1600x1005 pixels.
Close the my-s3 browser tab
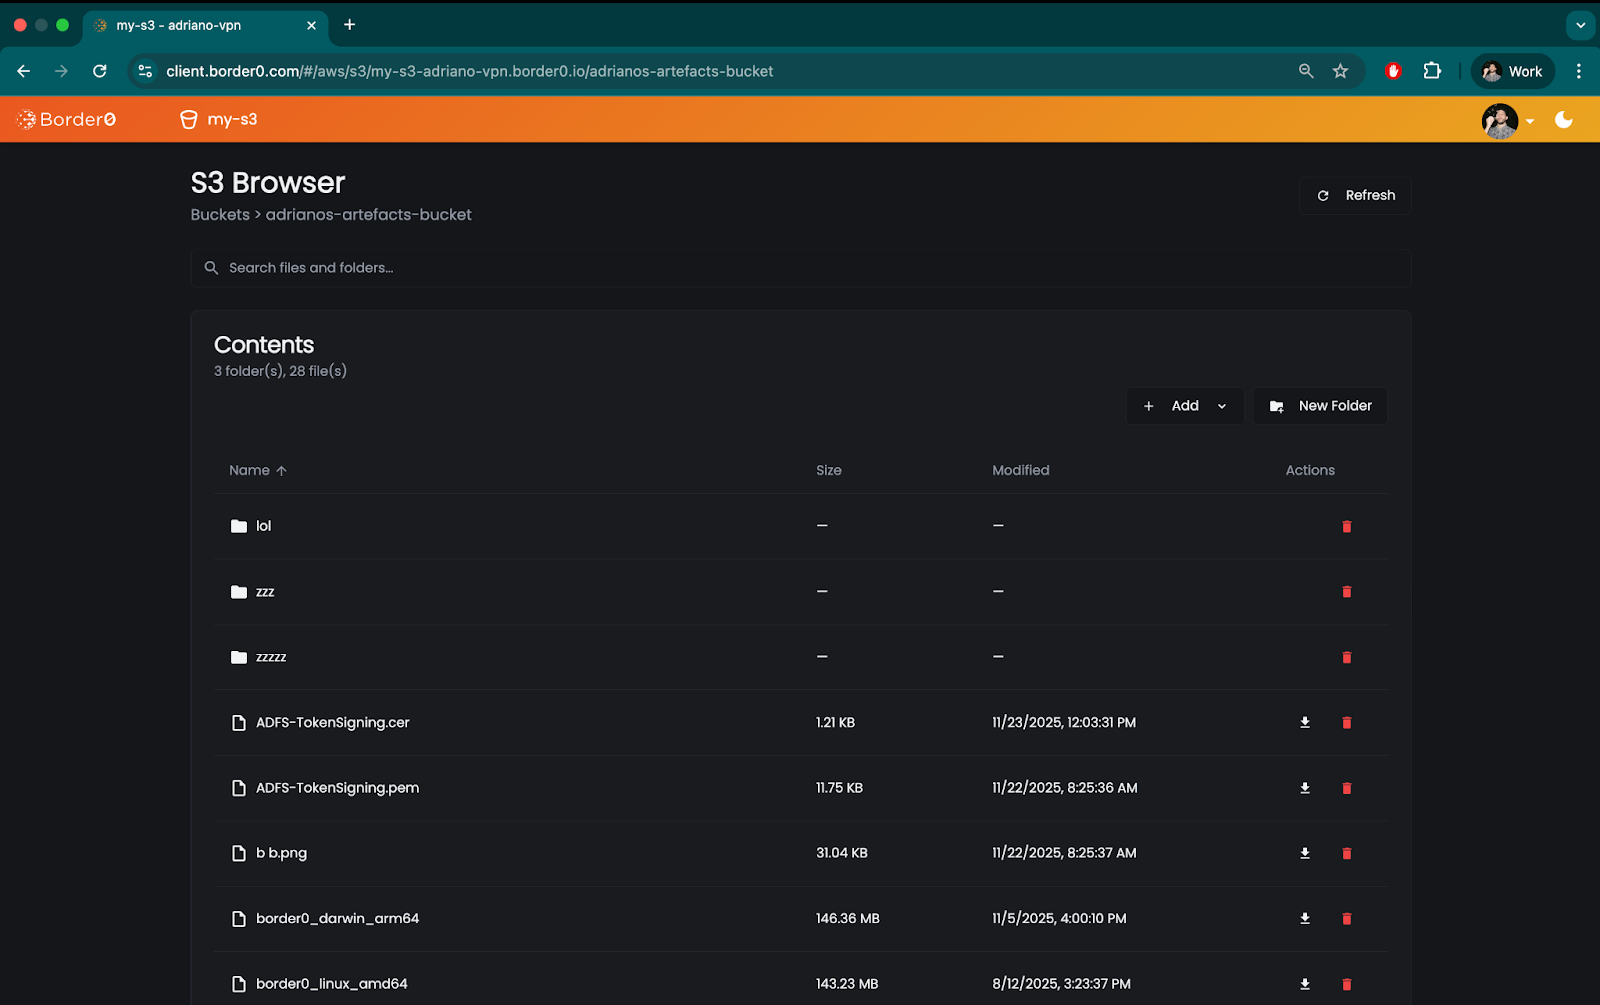(x=311, y=26)
